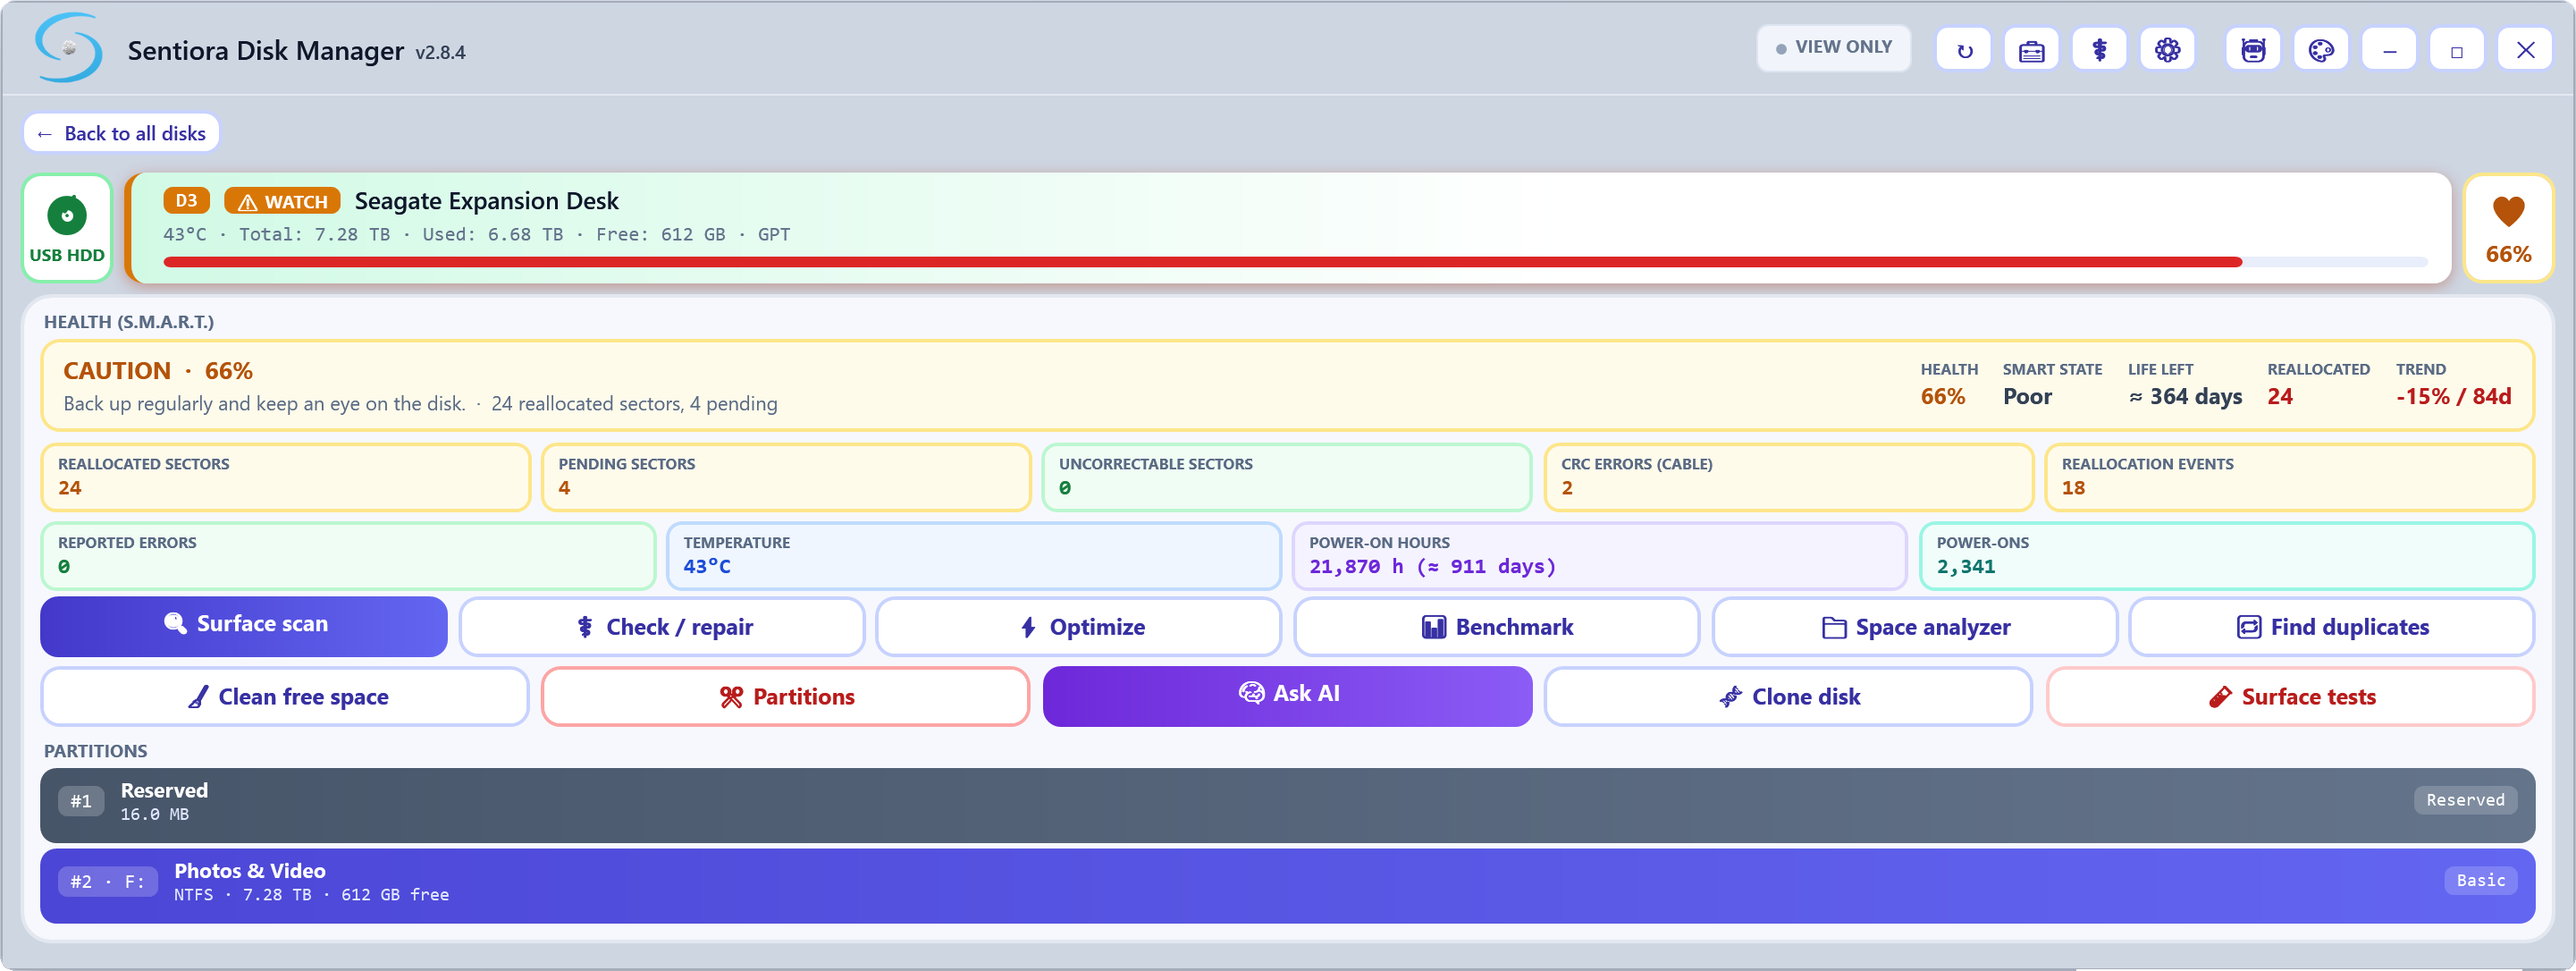
Task: Click the Basic tag on partition #2
Action: pos(2480,880)
